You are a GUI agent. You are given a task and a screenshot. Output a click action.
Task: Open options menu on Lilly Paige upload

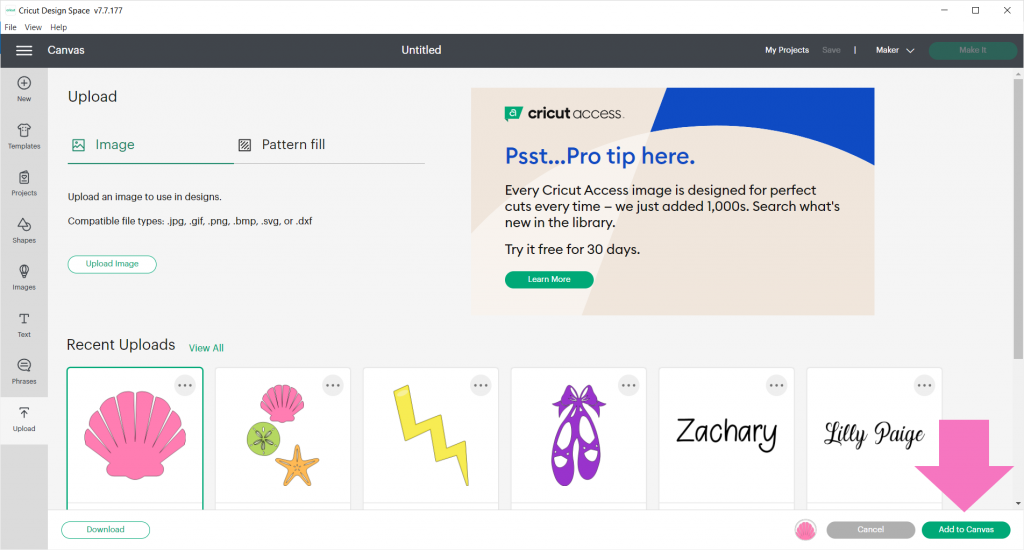(925, 385)
